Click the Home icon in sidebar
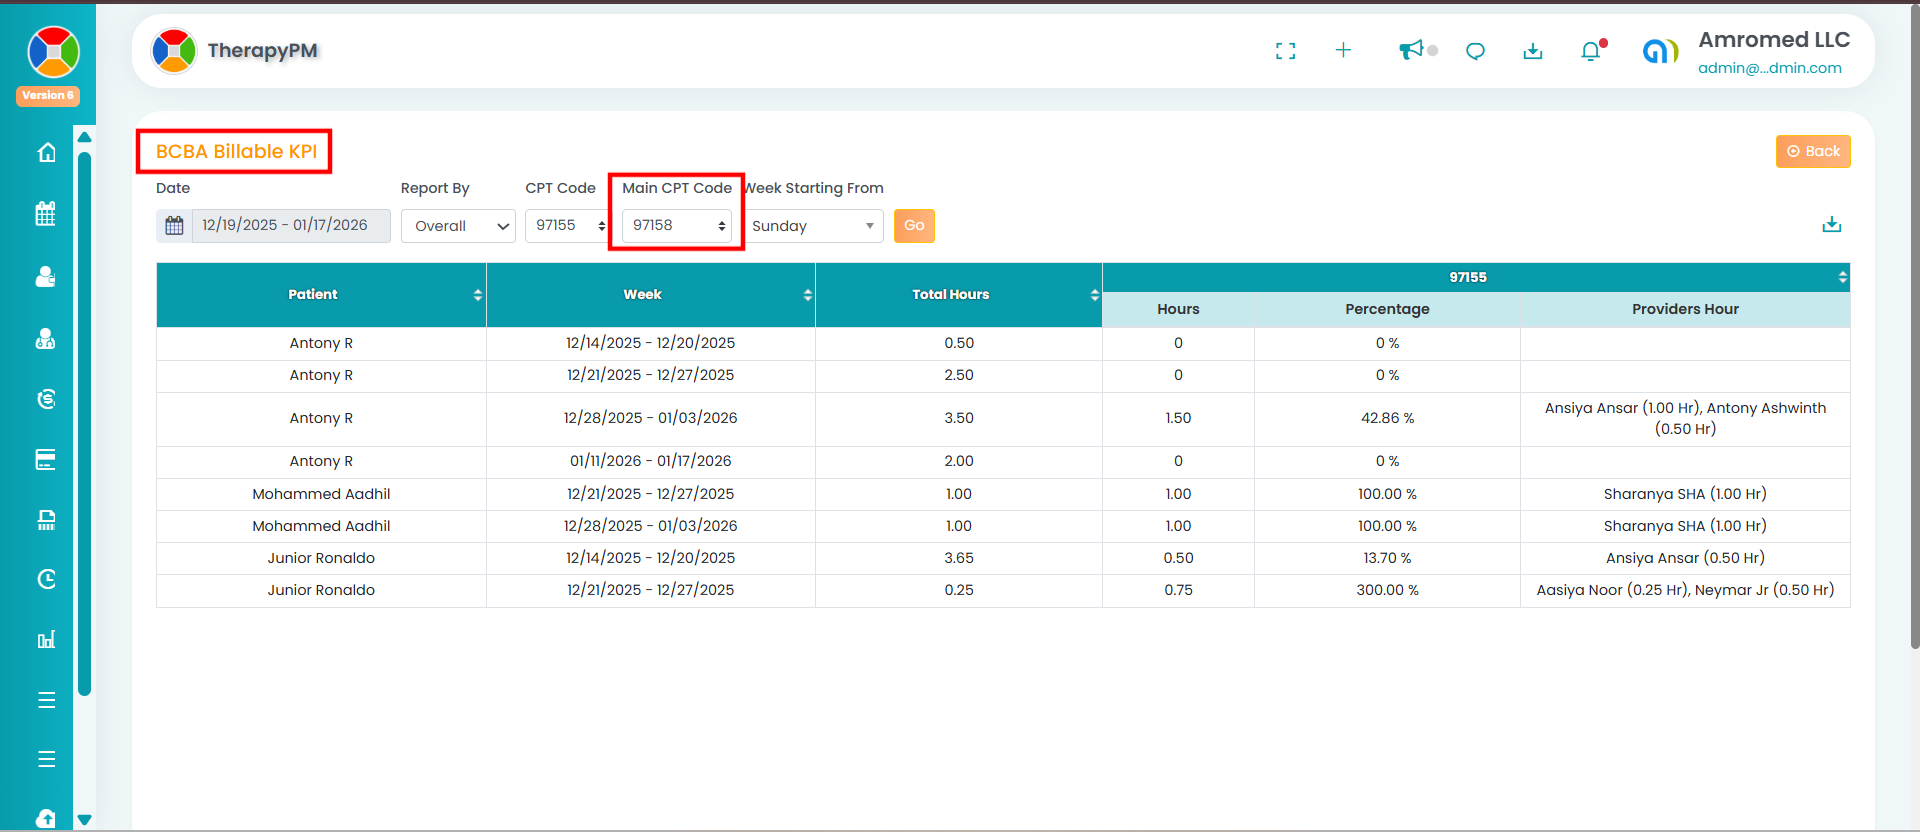The width and height of the screenshot is (1920, 832). 46,153
